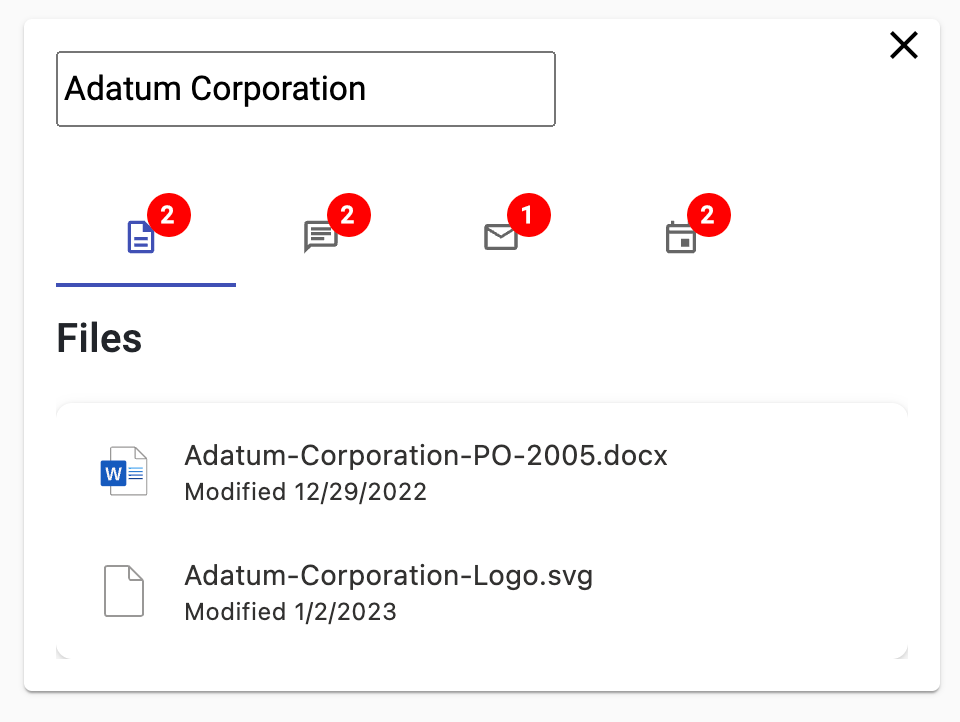
Task: Open the email envelope icon
Action: 500,237
